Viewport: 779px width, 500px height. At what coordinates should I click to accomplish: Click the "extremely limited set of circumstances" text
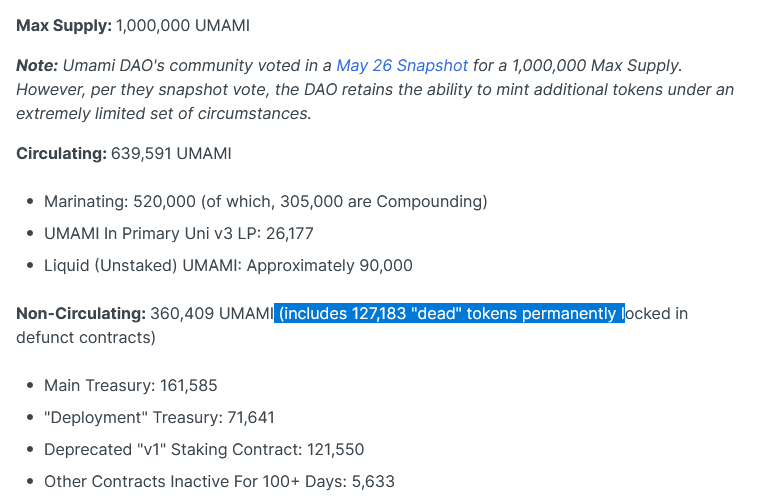(163, 114)
